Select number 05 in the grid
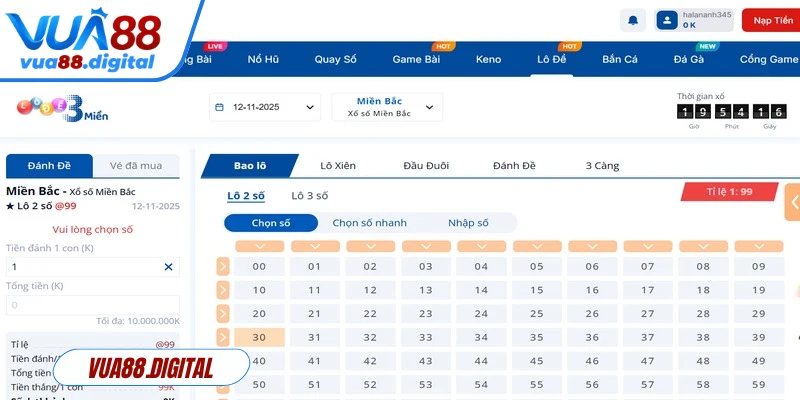The image size is (800, 400). pyautogui.click(x=537, y=266)
